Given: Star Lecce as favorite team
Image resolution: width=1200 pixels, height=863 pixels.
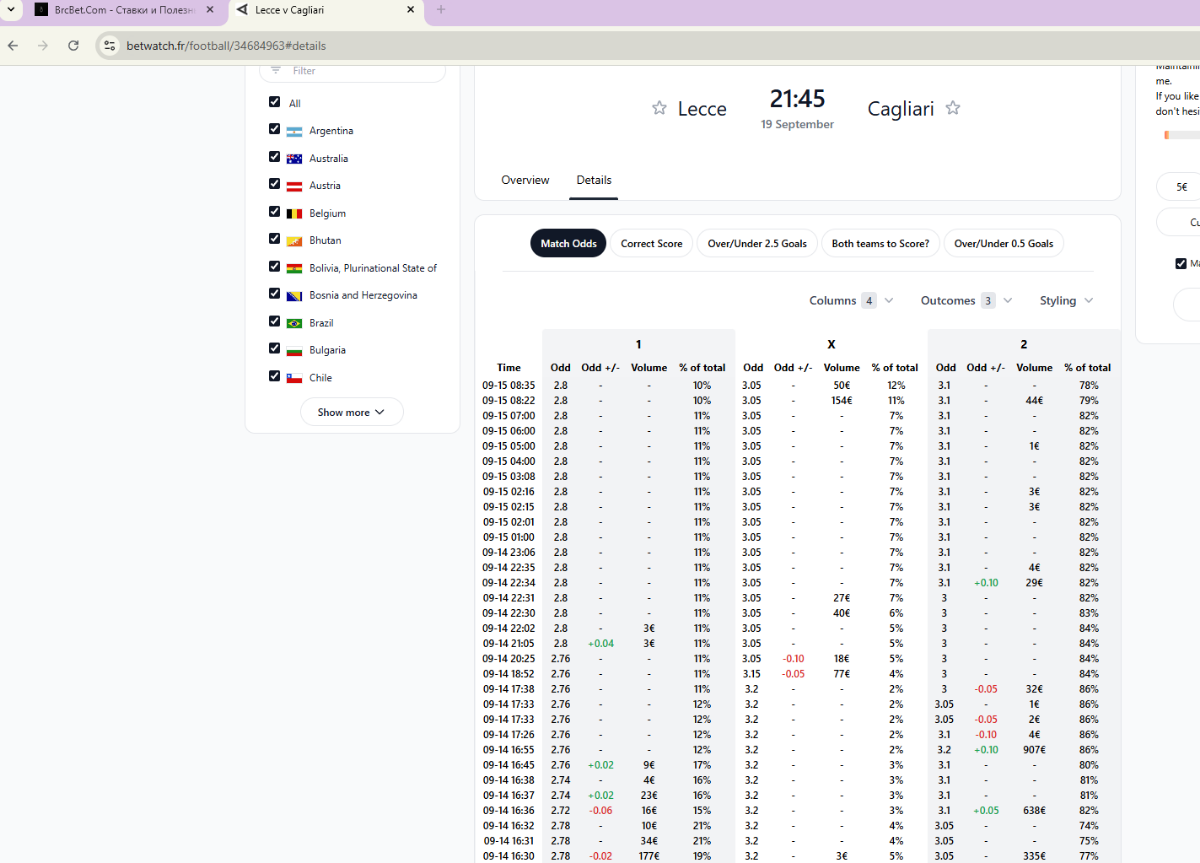Looking at the screenshot, I should [x=659, y=108].
